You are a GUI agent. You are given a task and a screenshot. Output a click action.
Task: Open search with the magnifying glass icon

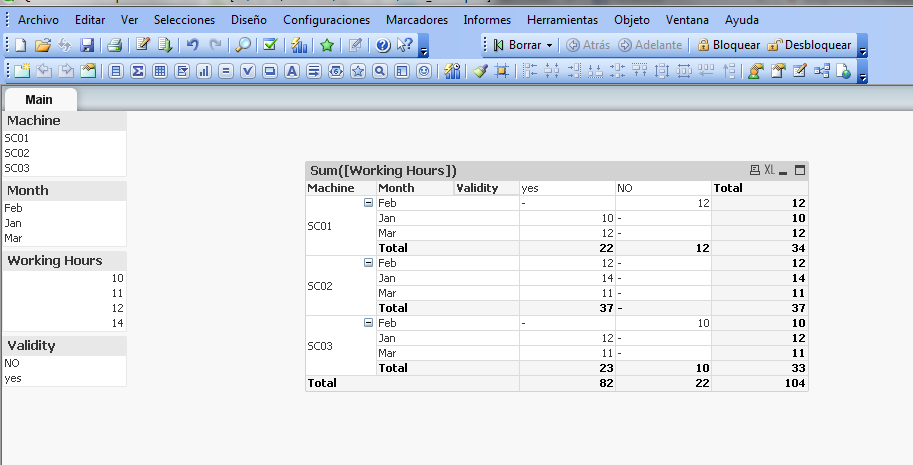(243, 45)
